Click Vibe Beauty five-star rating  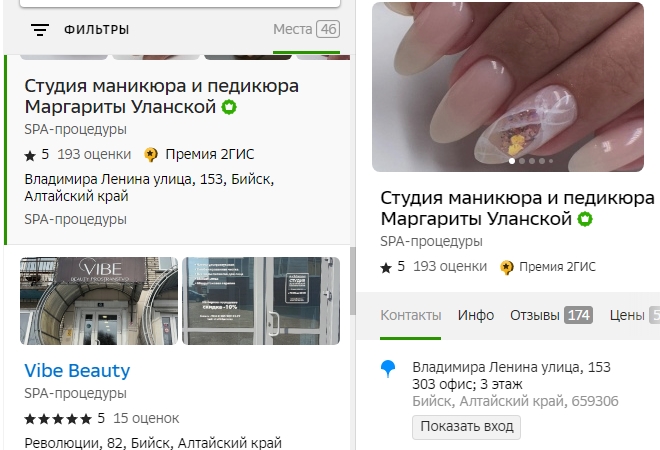[x=58, y=419]
